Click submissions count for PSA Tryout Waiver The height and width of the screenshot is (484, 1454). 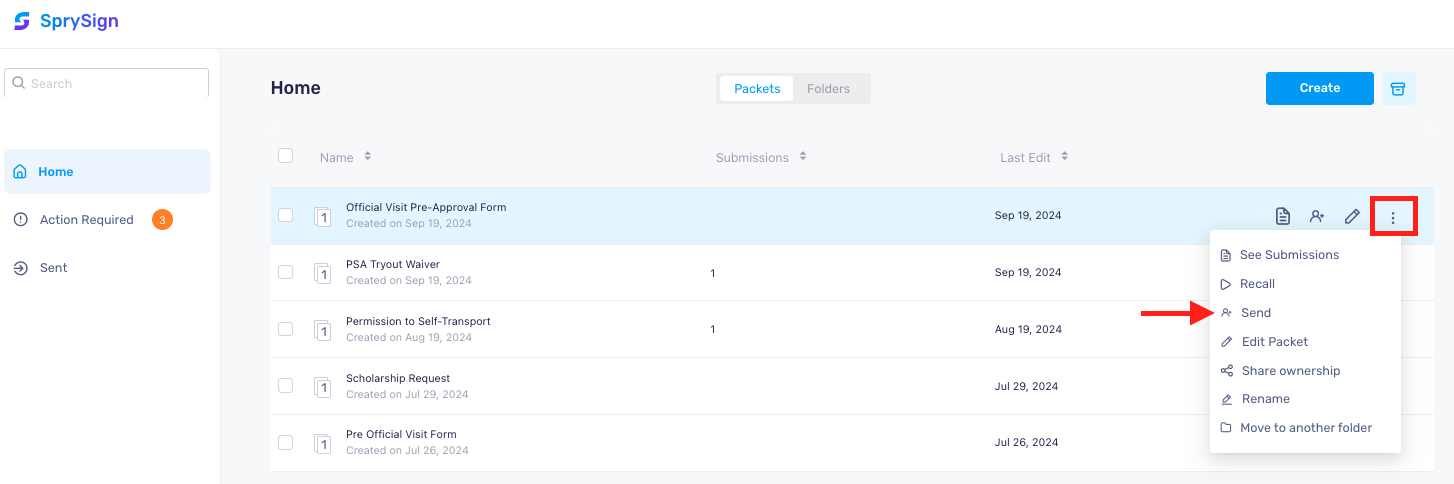tap(713, 272)
